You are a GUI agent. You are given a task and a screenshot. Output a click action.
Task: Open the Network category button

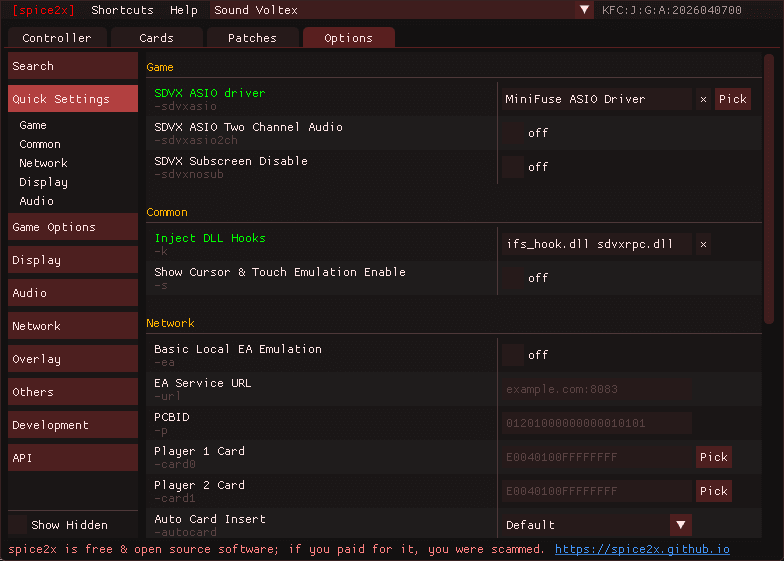(73, 326)
